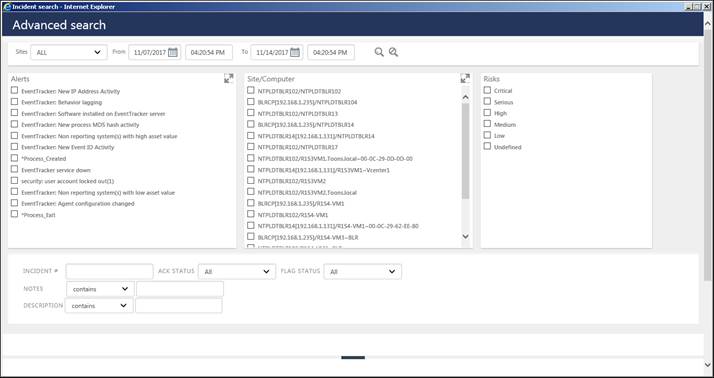714x378 pixels.
Task: Check BLRCP[192.168.1.235]/R154-VM3~BLR computer
Action: pos(251,236)
